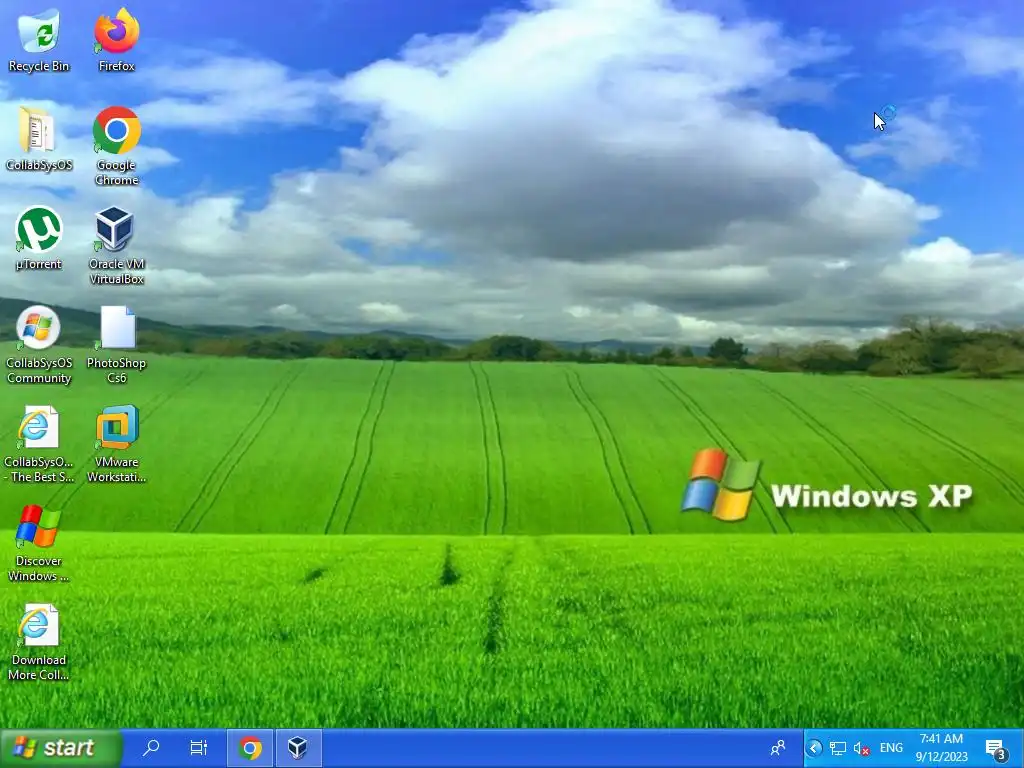The height and width of the screenshot is (768, 1024).
Task: Launch the Firefox desktop shortcut
Action: coord(116,39)
